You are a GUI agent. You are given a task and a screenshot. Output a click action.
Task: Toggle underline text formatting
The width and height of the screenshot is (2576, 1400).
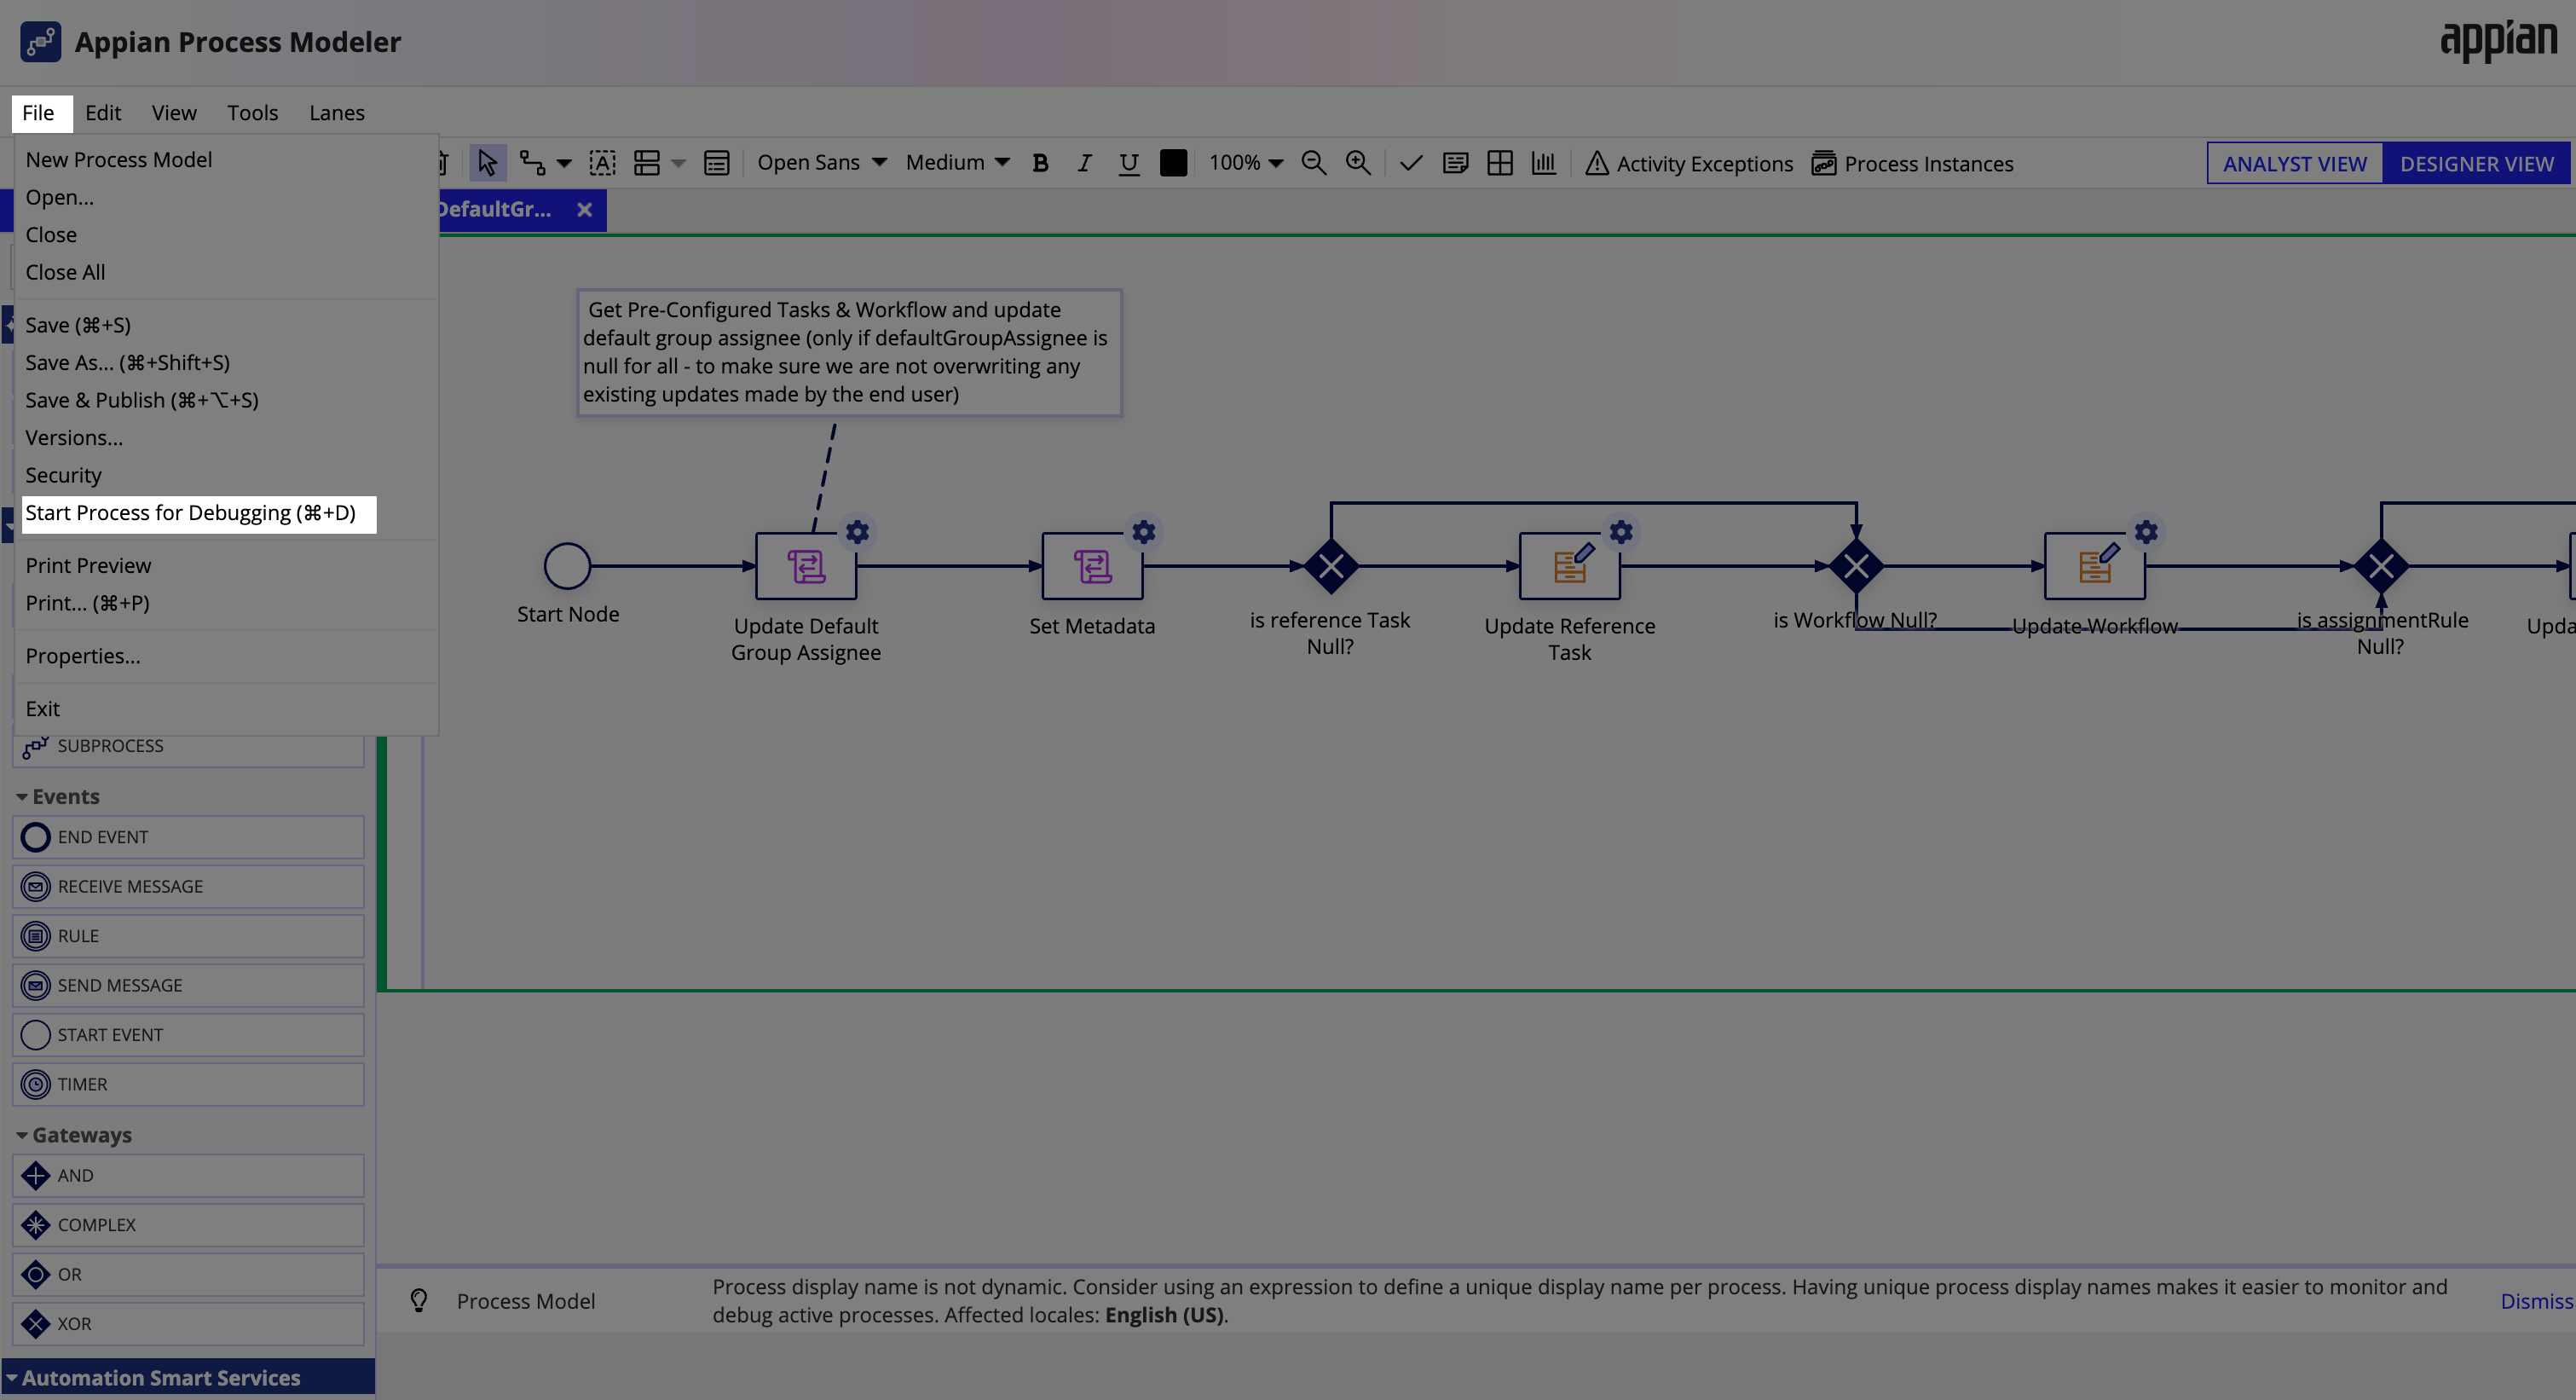click(1129, 163)
